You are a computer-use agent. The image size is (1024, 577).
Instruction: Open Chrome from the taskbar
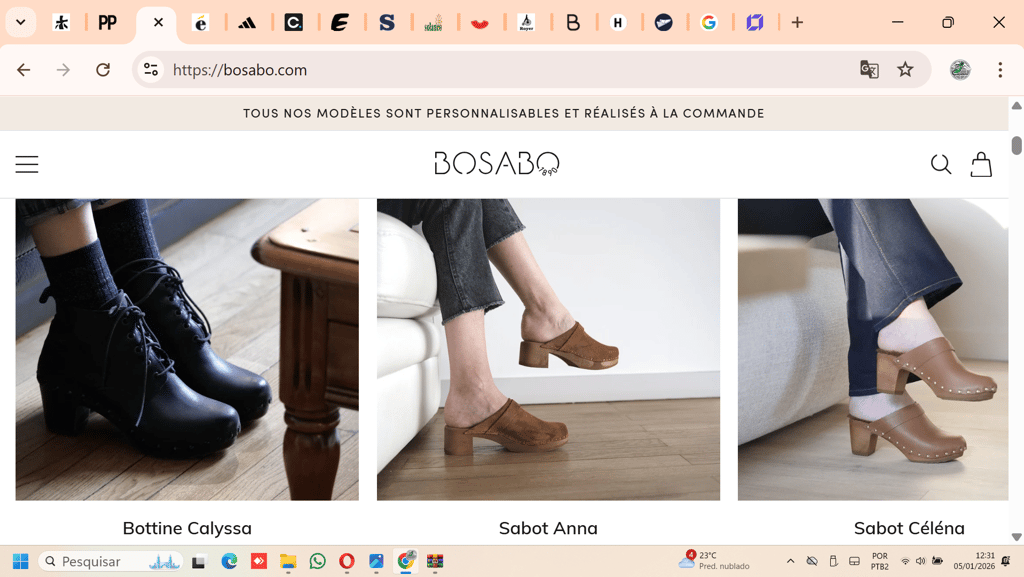(406, 561)
